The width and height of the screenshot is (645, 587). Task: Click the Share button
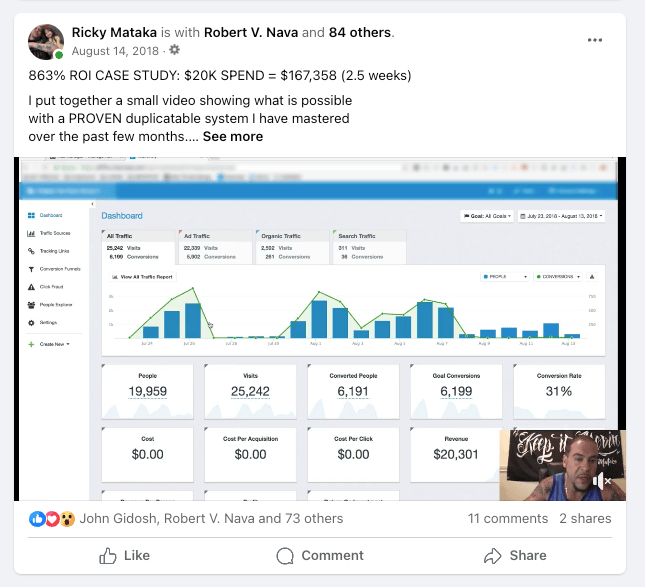click(x=515, y=555)
